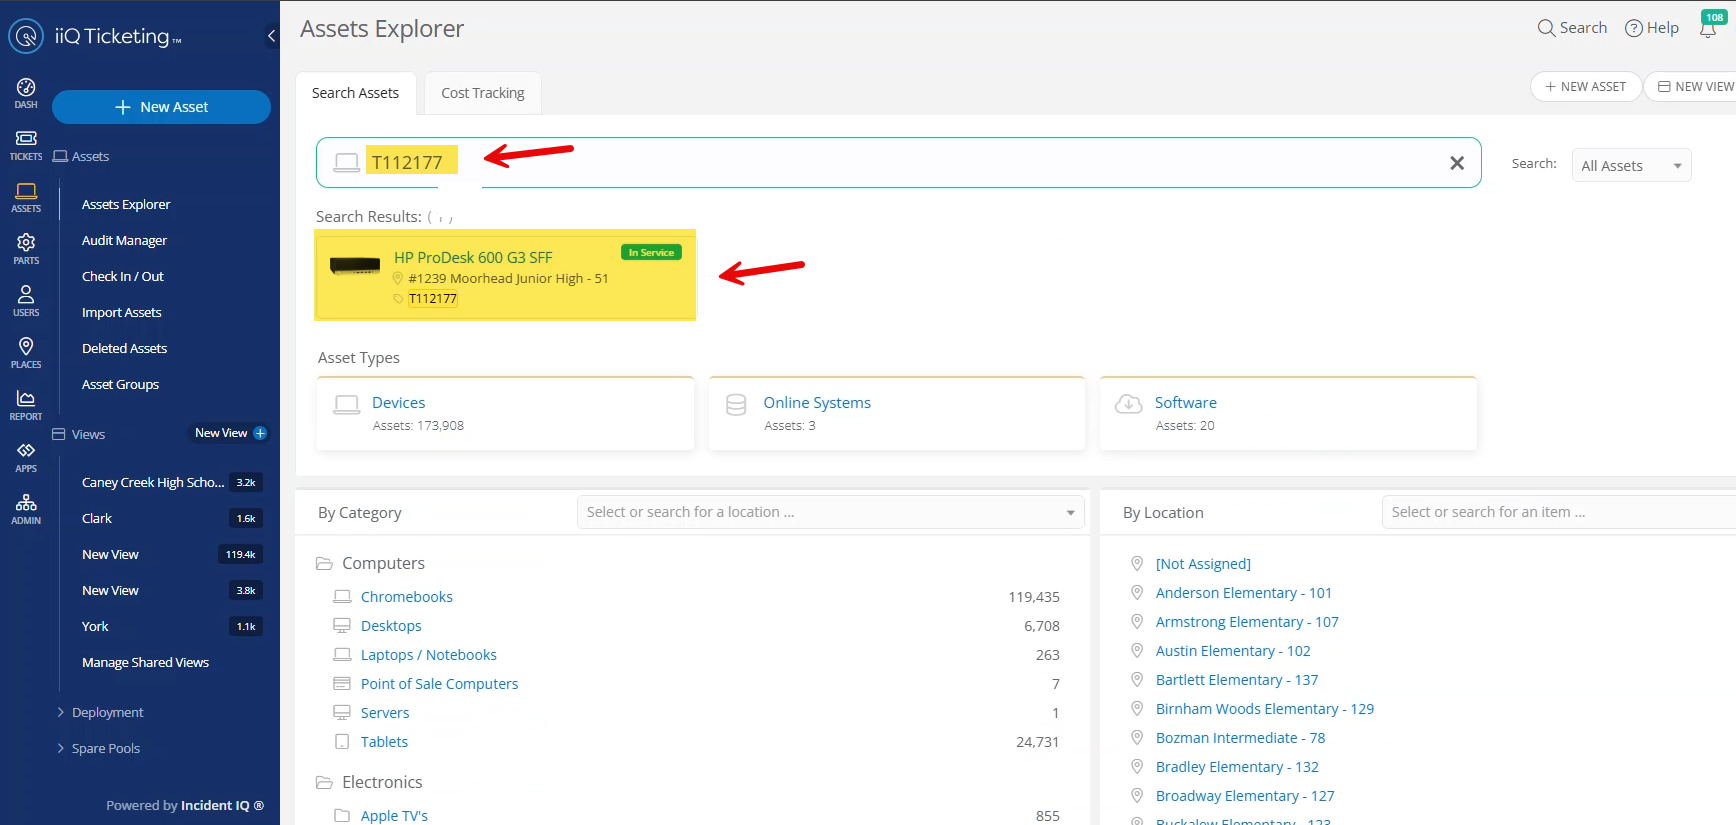Select the Parts gear icon

click(x=26, y=248)
